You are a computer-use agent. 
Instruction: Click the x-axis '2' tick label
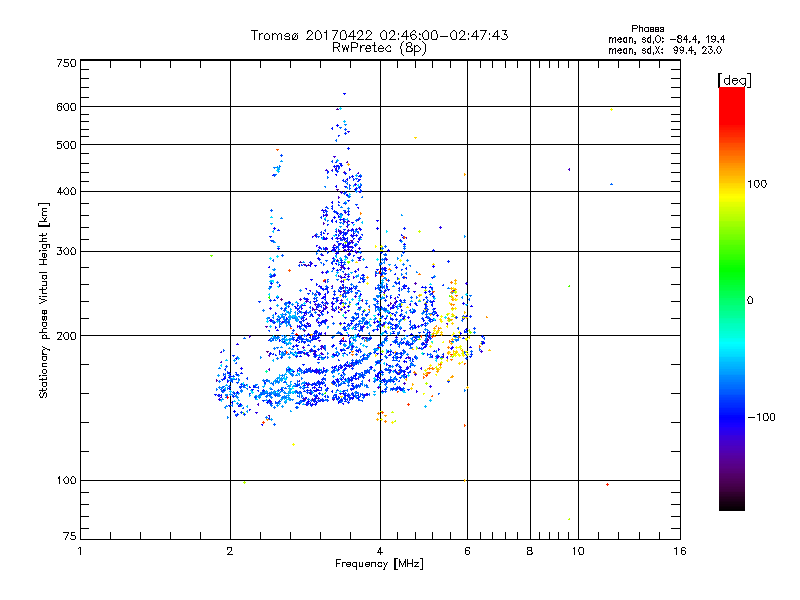230,551
